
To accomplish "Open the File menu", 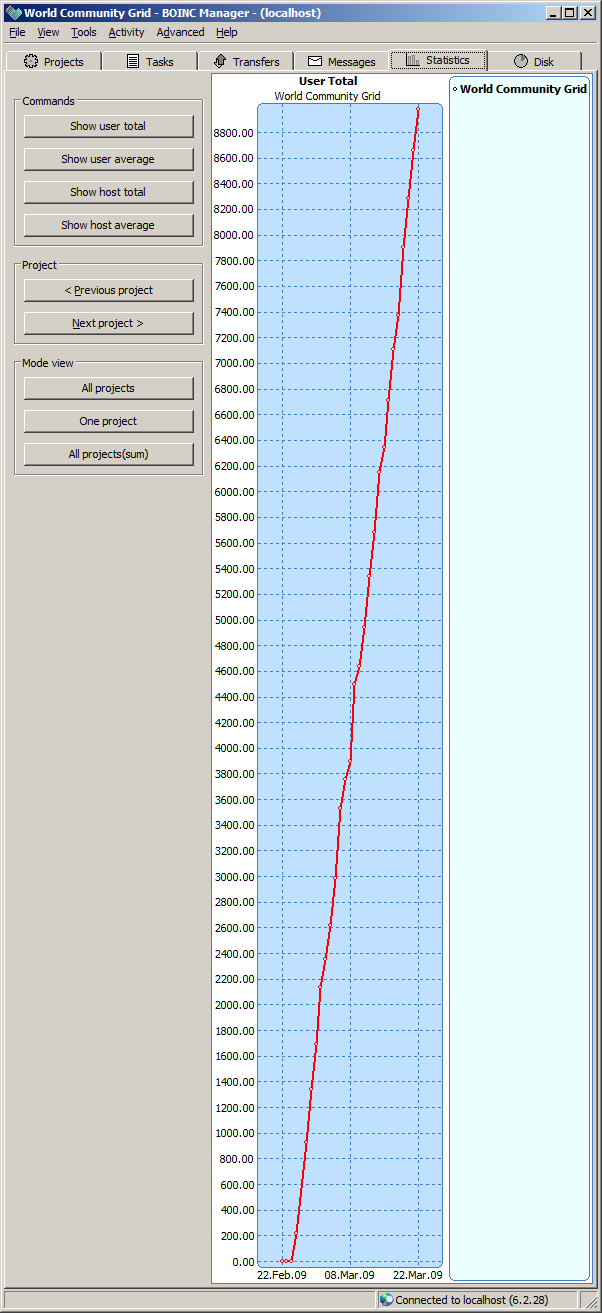I will pyautogui.click(x=17, y=32).
